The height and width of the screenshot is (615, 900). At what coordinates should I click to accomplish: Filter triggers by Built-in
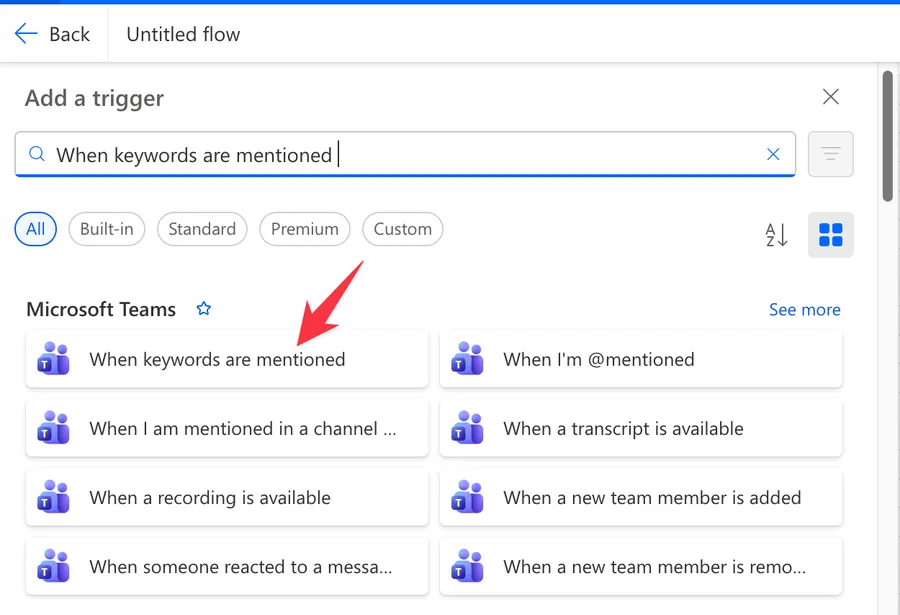tap(107, 229)
